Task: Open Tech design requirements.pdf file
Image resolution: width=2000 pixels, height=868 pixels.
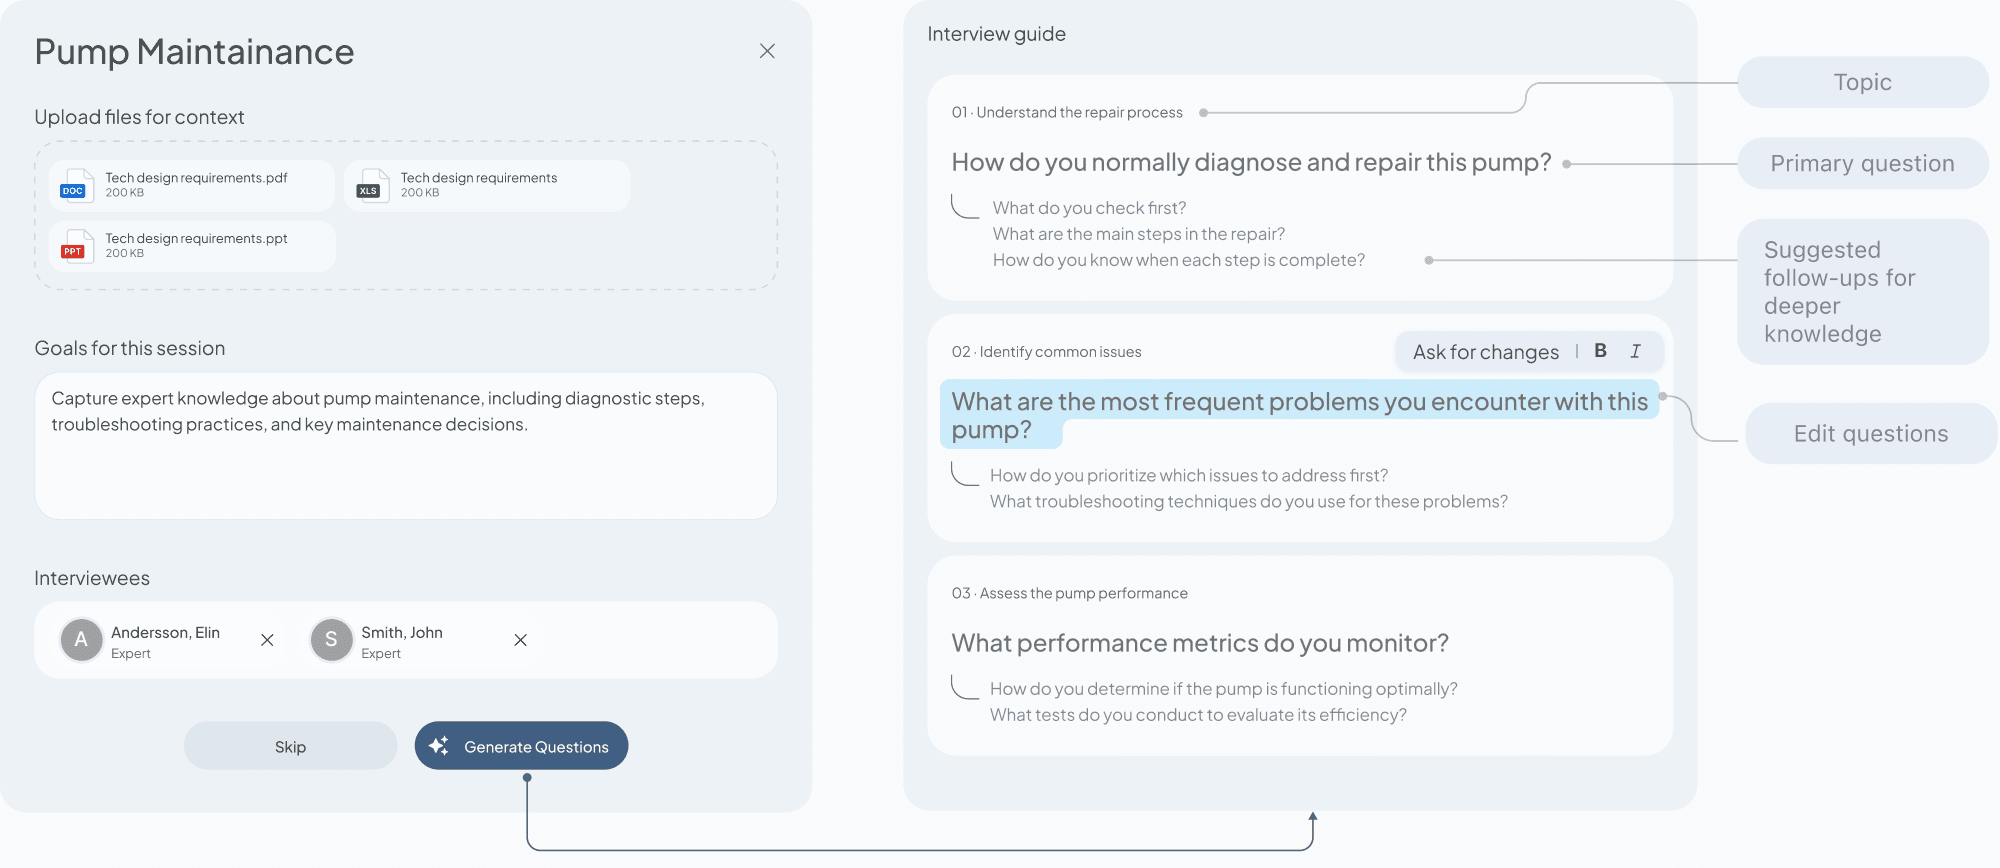Action: (192, 185)
